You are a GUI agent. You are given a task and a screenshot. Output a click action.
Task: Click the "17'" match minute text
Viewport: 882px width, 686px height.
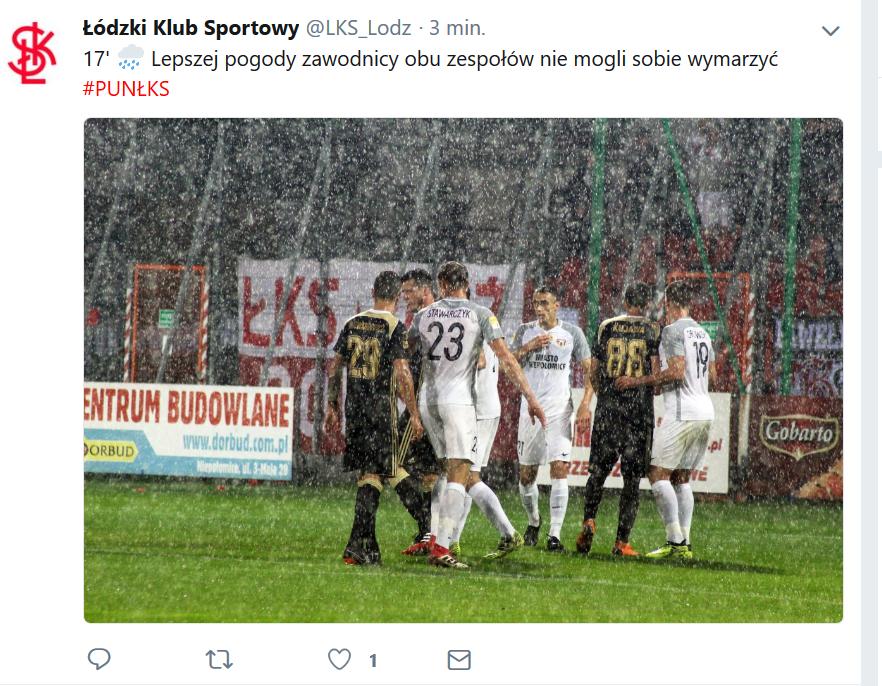(96, 59)
